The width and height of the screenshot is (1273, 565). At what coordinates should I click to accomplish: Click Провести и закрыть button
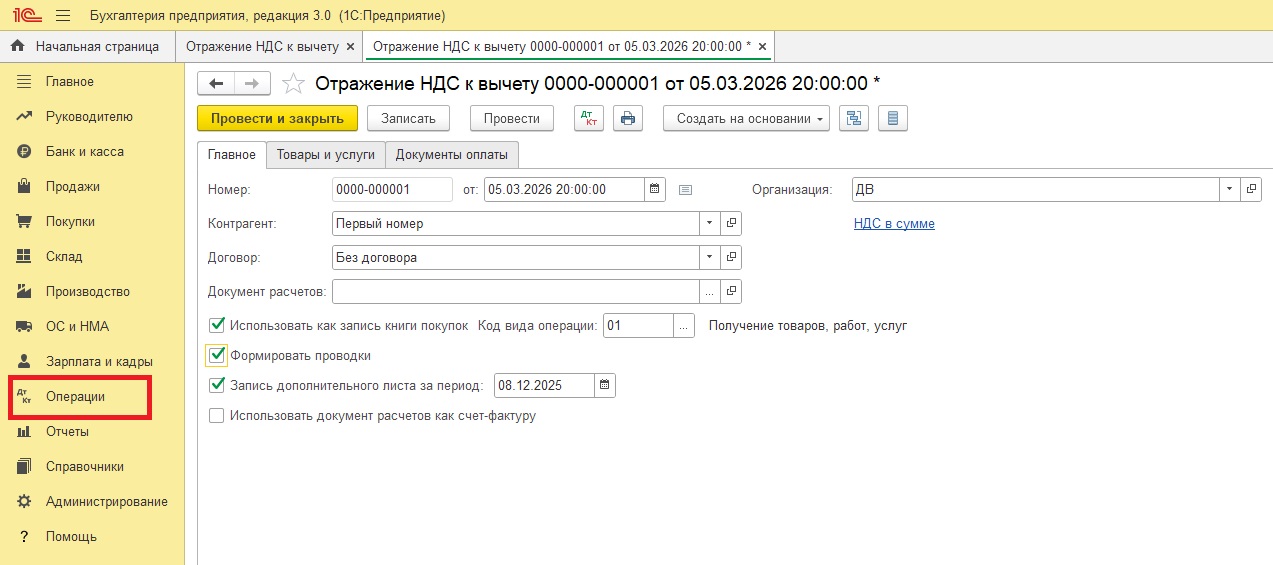(x=277, y=118)
